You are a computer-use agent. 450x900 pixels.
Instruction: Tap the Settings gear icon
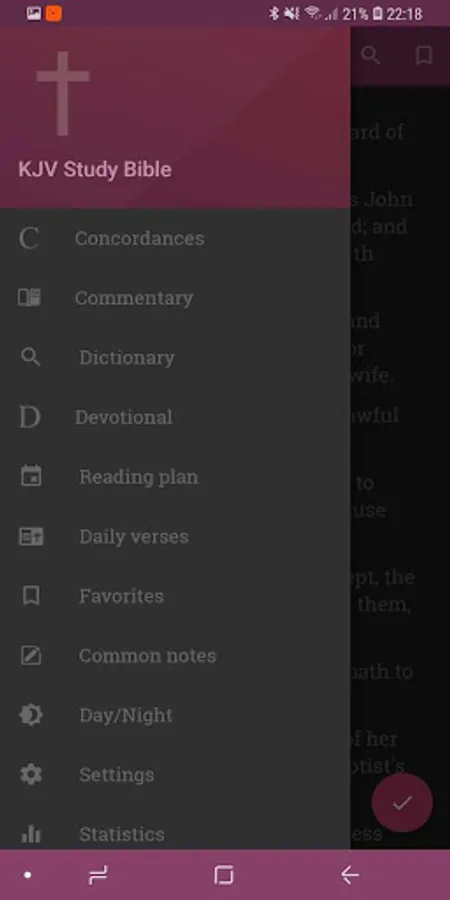click(31, 775)
